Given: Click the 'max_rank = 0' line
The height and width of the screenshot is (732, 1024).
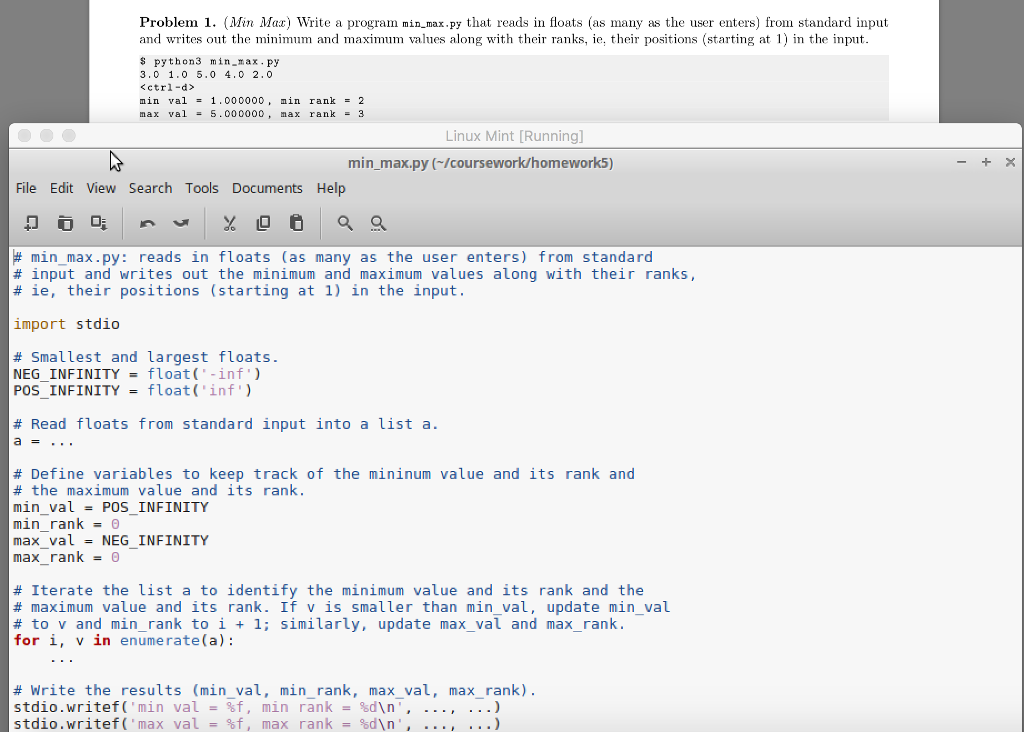Looking at the screenshot, I should (67, 557).
